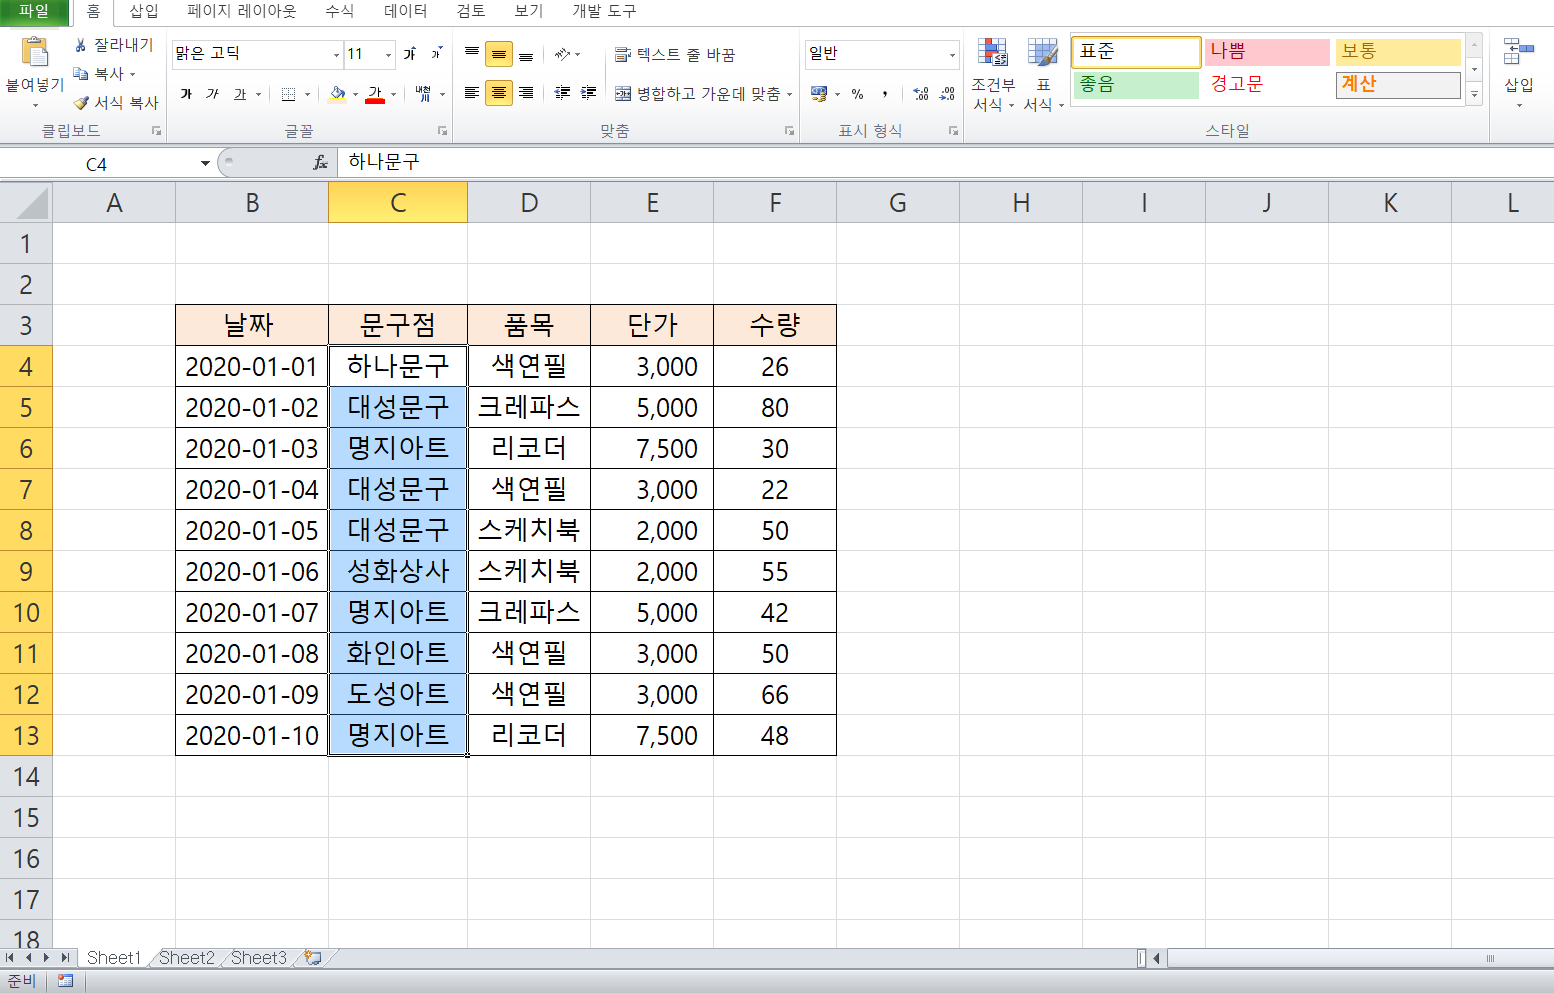
Task: Click the formula bar showing 하나문구
Action: click(x=945, y=162)
